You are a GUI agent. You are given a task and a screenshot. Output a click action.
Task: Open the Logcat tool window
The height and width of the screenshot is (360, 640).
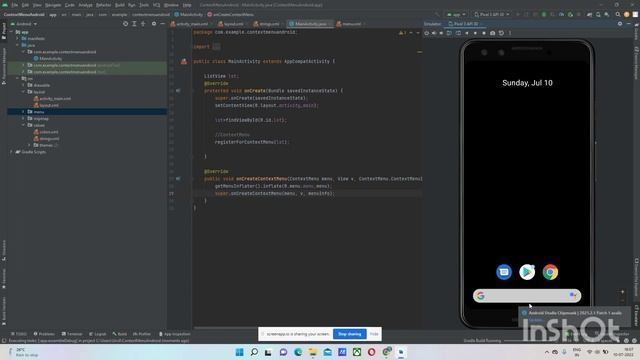[98, 334]
